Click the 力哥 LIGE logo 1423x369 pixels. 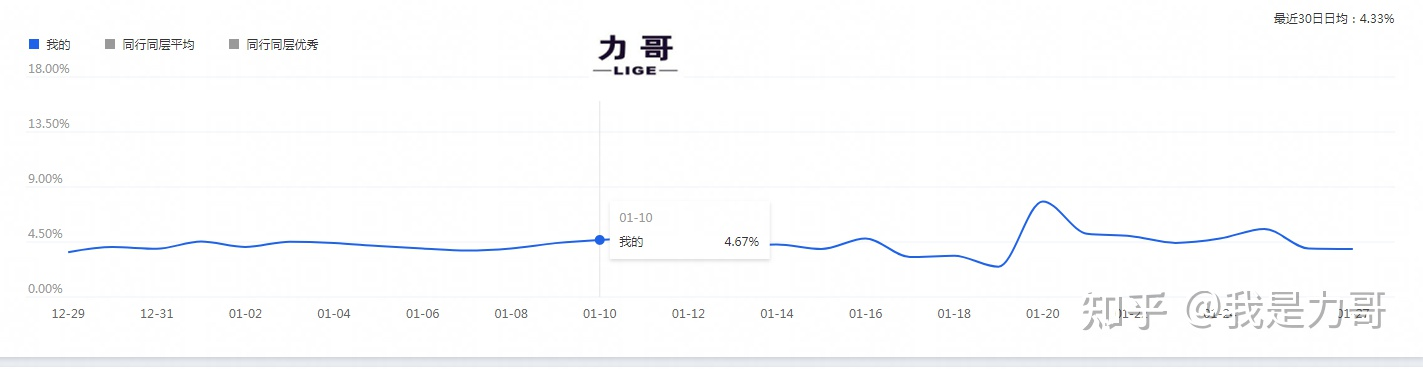click(x=635, y=54)
